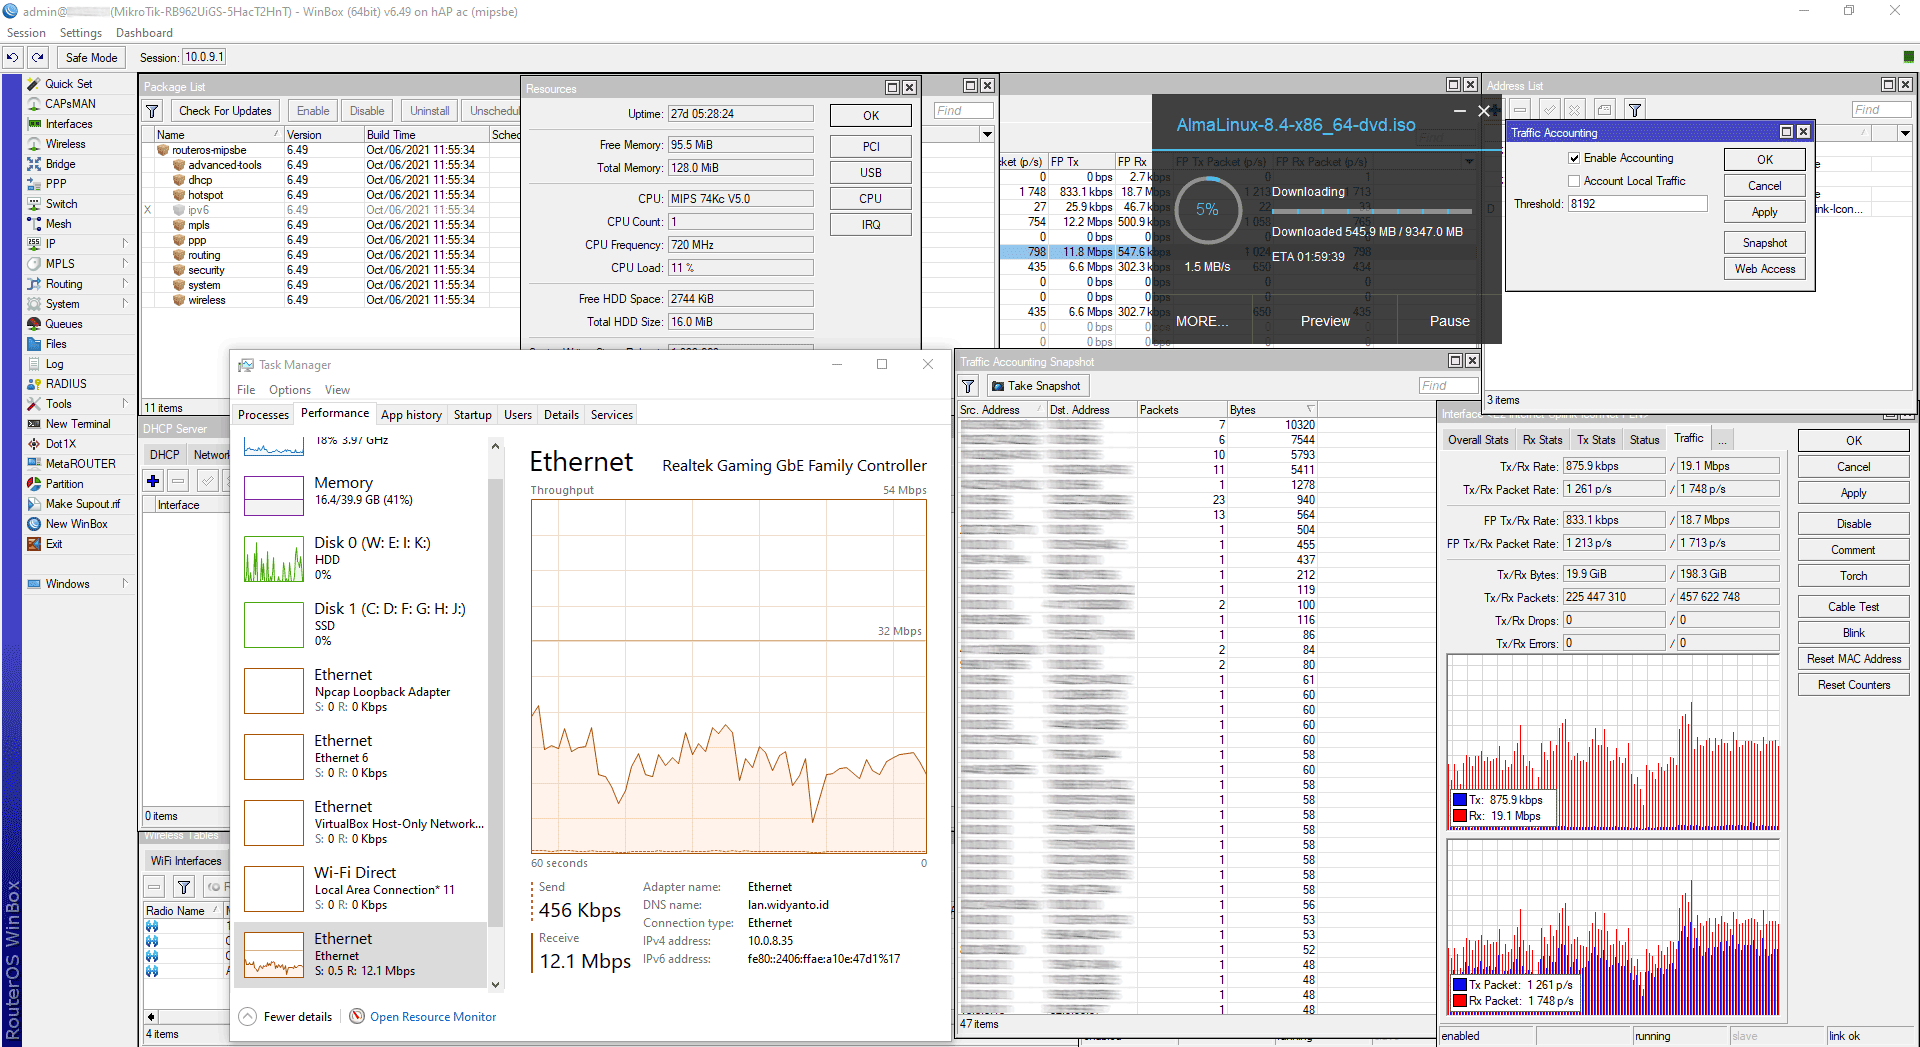Click the filter funnel icon in Address List toolbar
Image resolution: width=1920 pixels, height=1047 pixels.
click(1634, 109)
